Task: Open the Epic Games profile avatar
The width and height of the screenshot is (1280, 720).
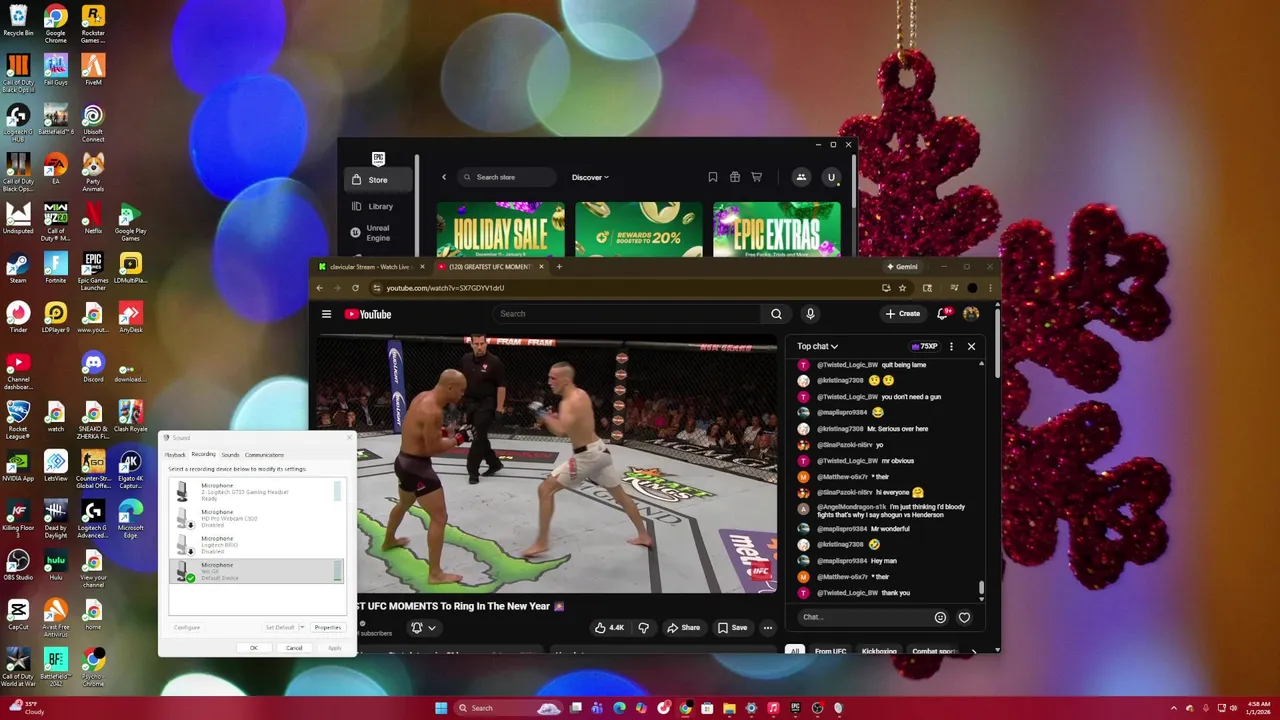Action: [x=830, y=177]
